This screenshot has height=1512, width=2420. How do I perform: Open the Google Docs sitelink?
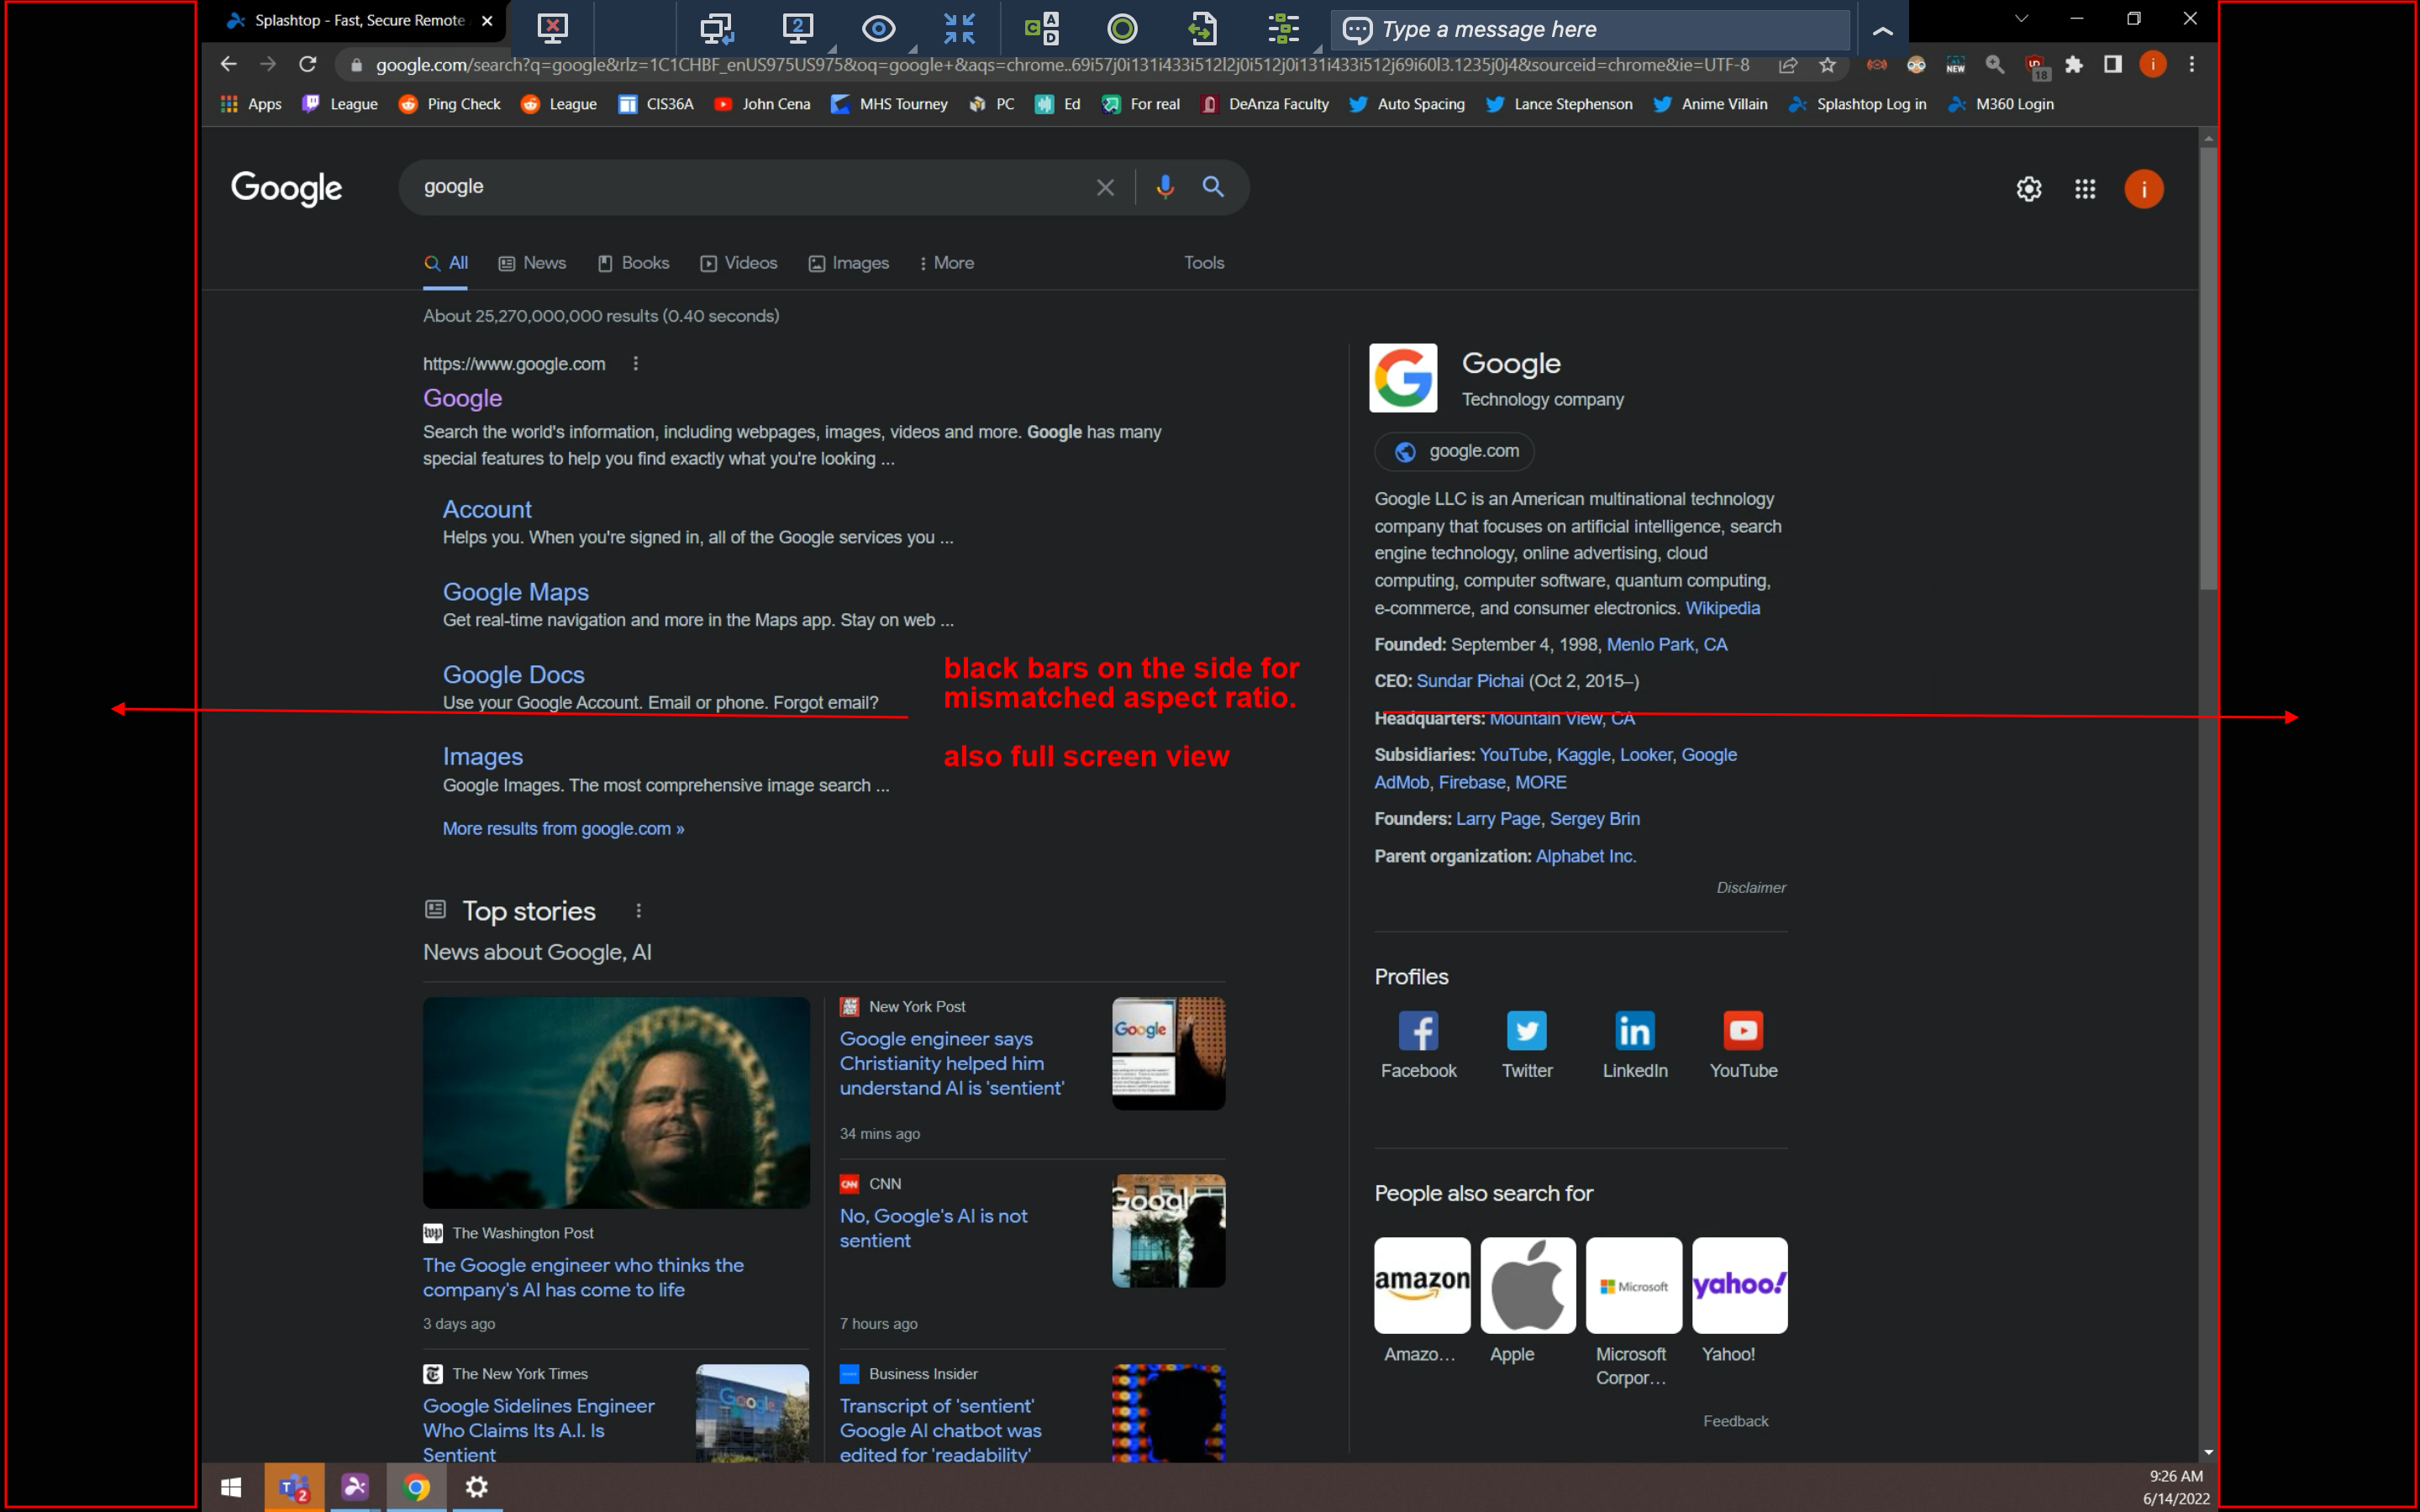click(514, 675)
